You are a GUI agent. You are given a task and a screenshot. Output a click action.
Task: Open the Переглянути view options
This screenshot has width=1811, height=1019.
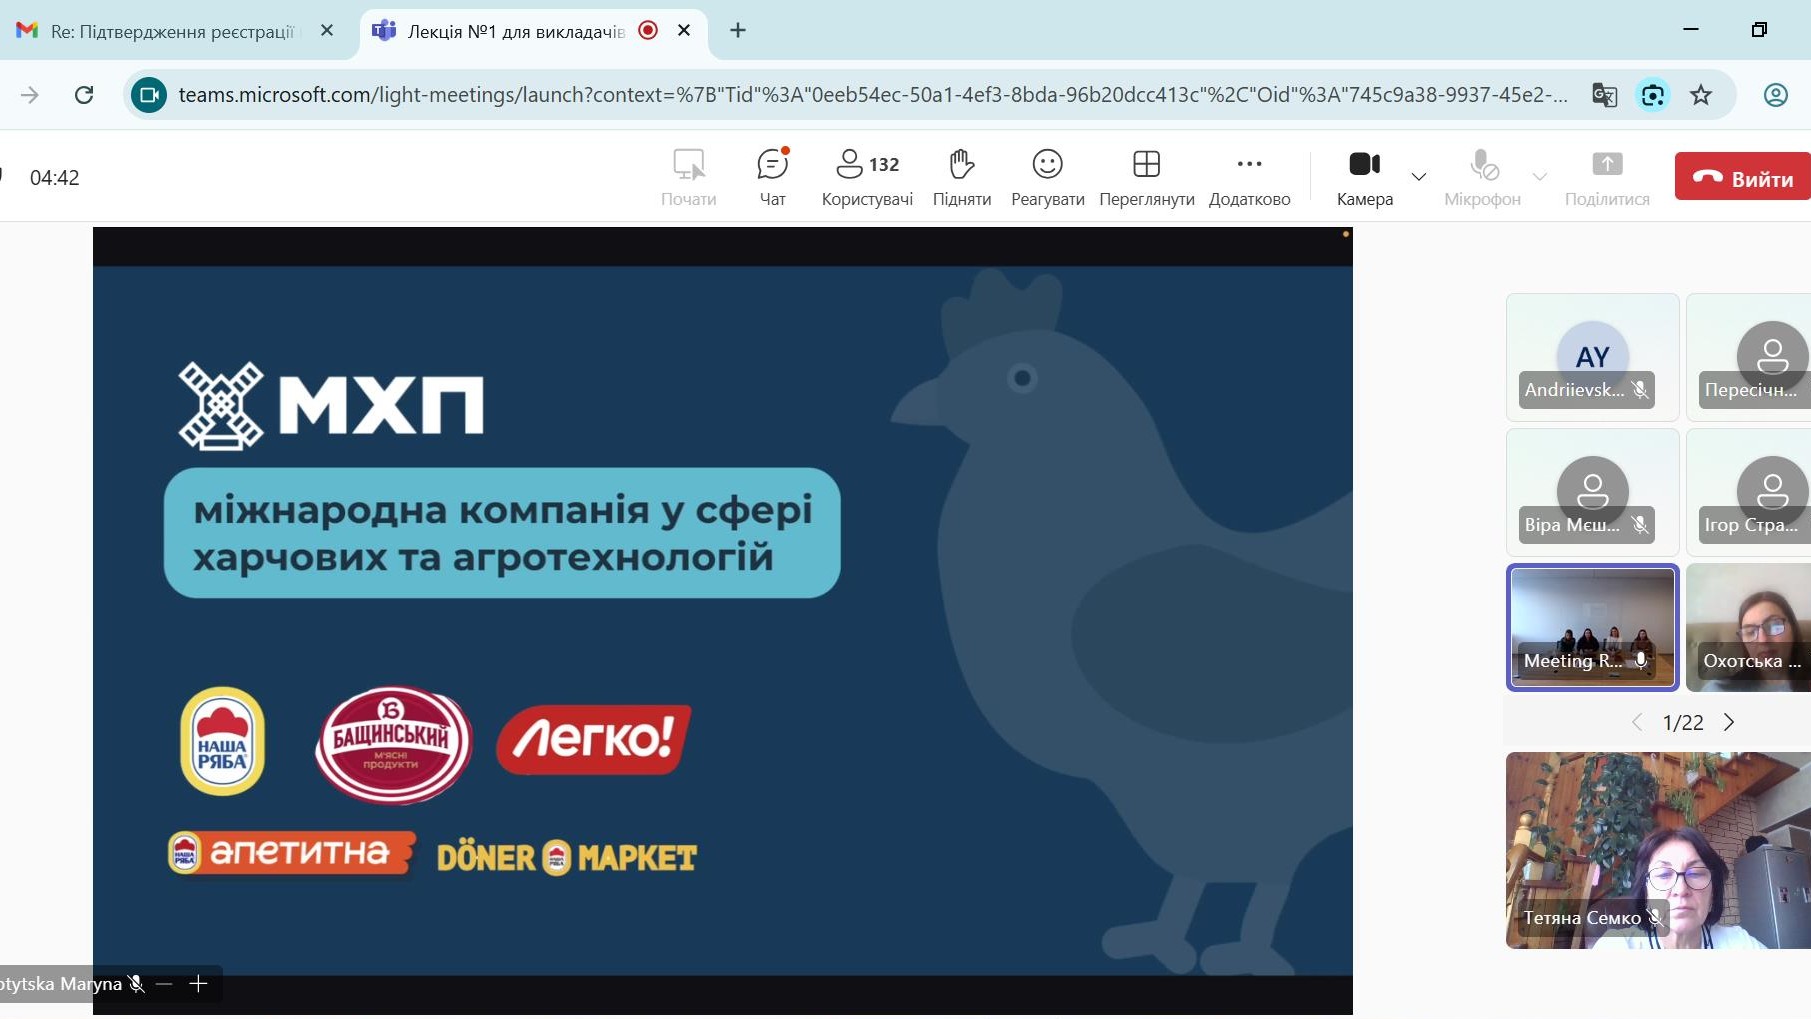(1146, 177)
